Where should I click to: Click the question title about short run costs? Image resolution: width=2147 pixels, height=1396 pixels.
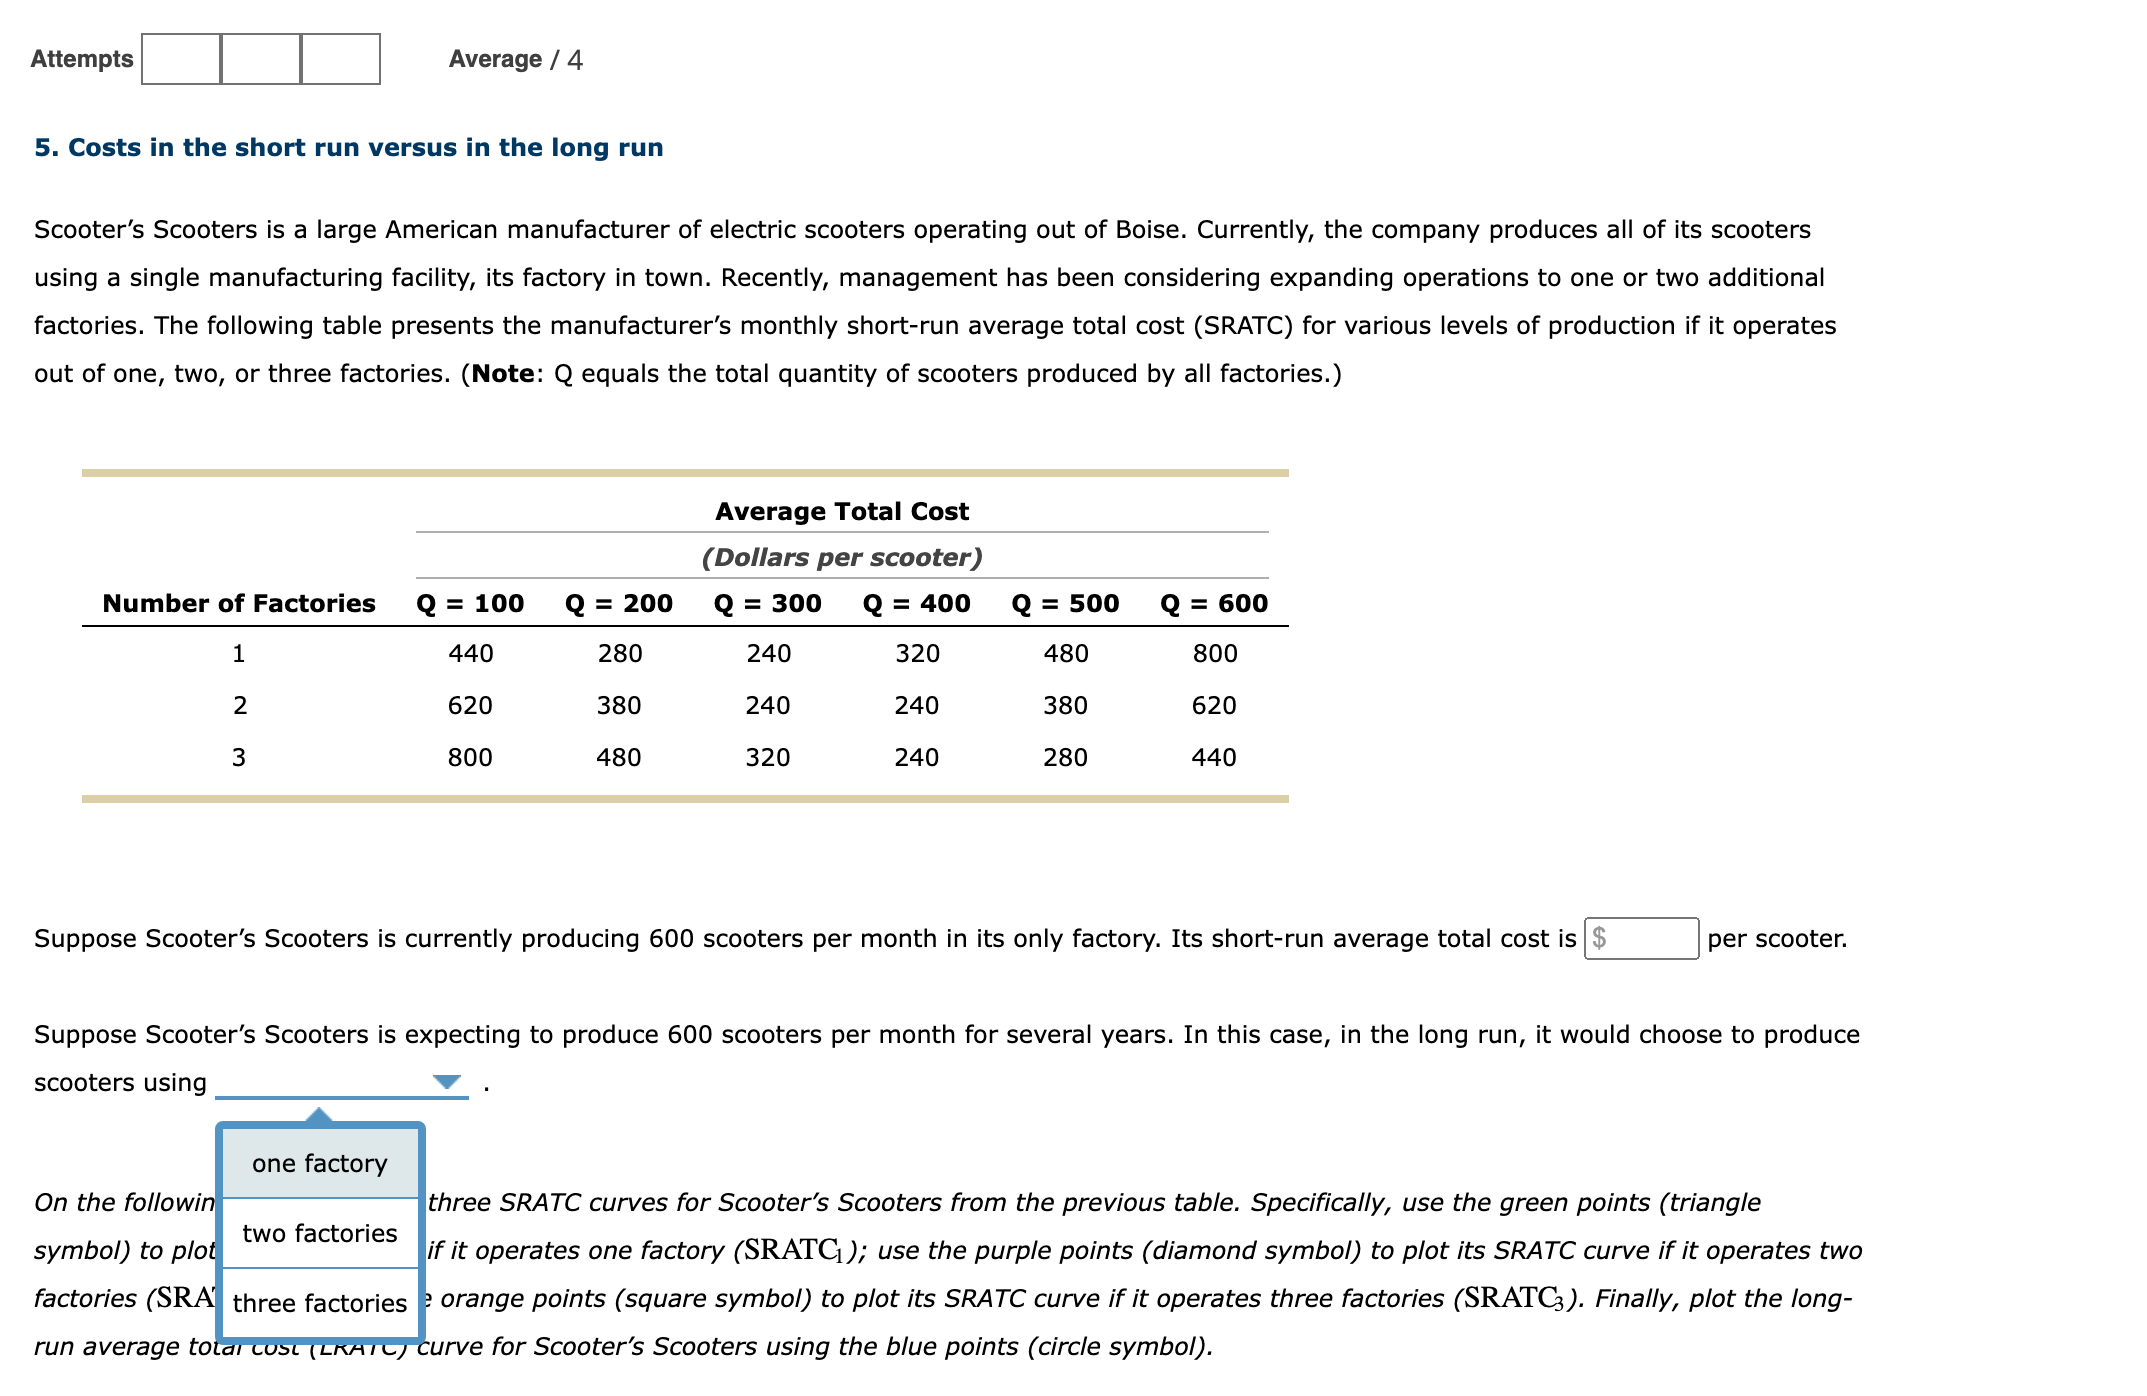tap(349, 147)
